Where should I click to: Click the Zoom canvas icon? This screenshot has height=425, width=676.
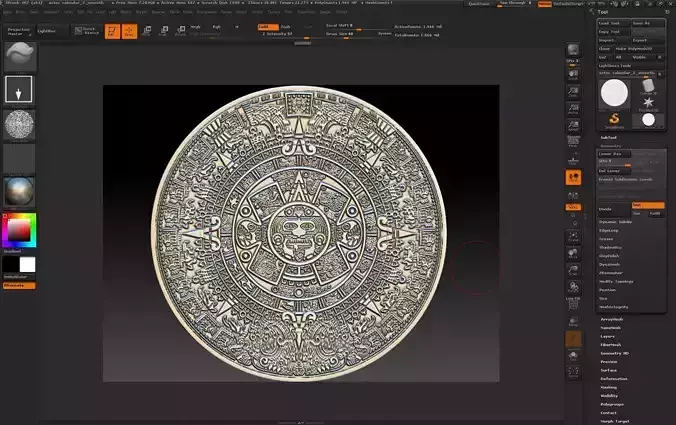(573, 91)
